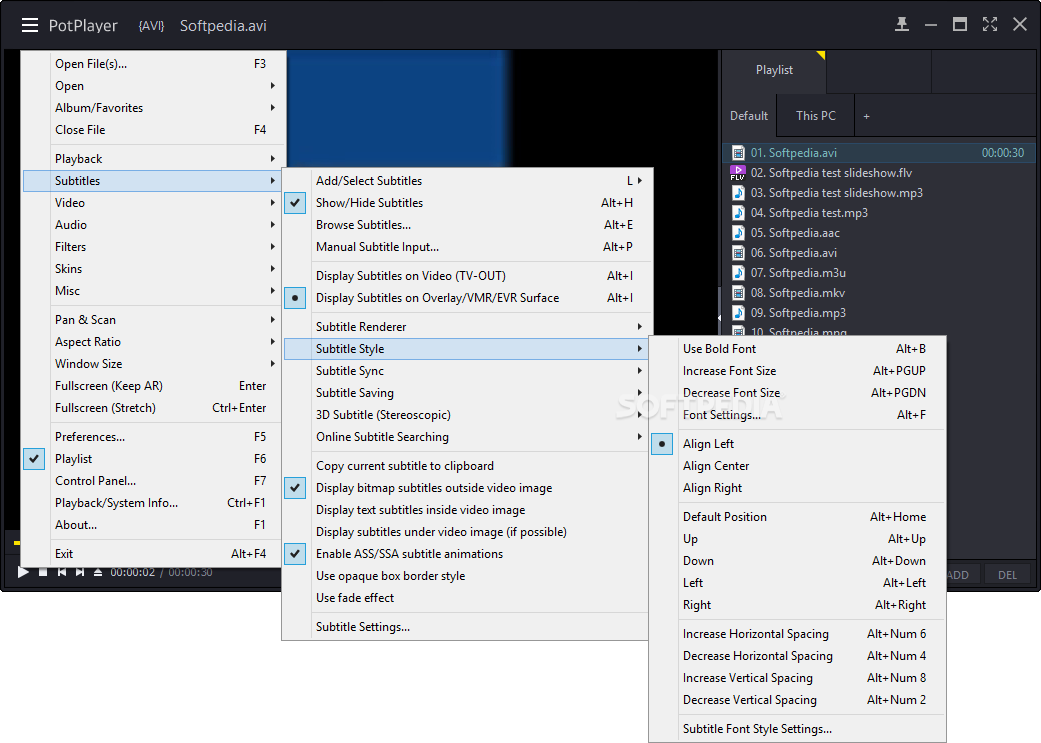Toggle the fullscreen arrows icon in title bar
The width and height of the screenshot is (1041, 743).
coord(990,25)
